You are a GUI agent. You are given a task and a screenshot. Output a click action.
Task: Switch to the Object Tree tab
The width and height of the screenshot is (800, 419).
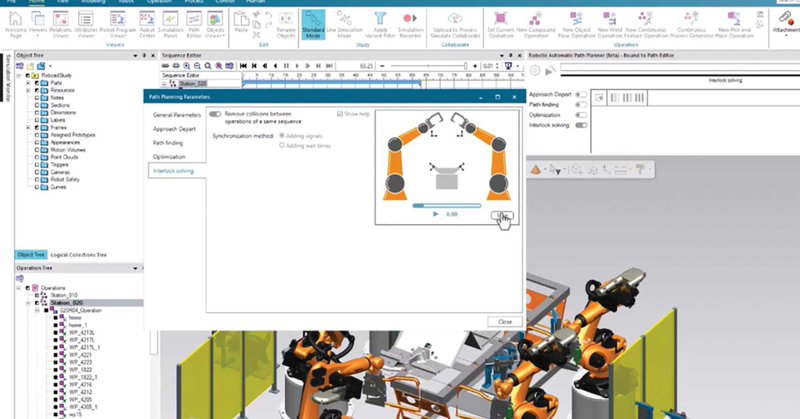pyautogui.click(x=31, y=255)
